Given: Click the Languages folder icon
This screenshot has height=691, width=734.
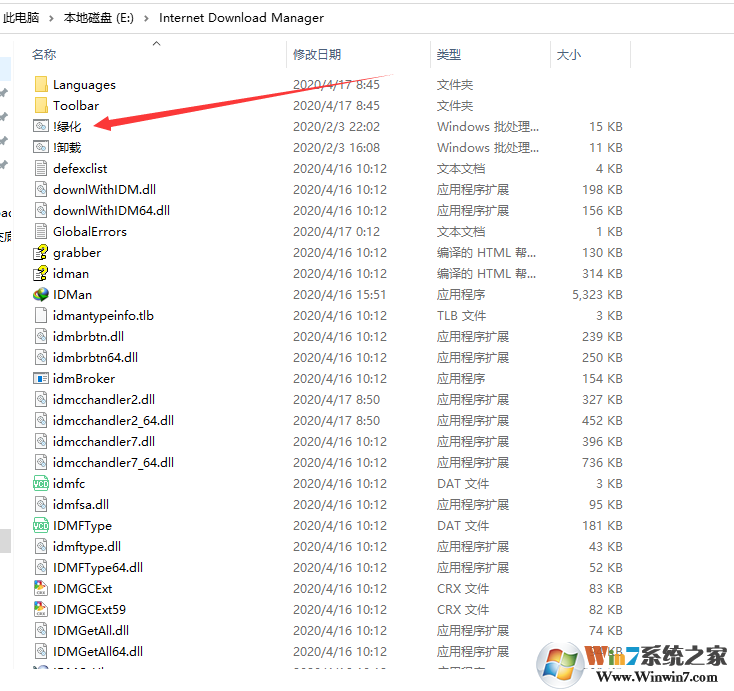Looking at the screenshot, I should [x=41, y=85].
